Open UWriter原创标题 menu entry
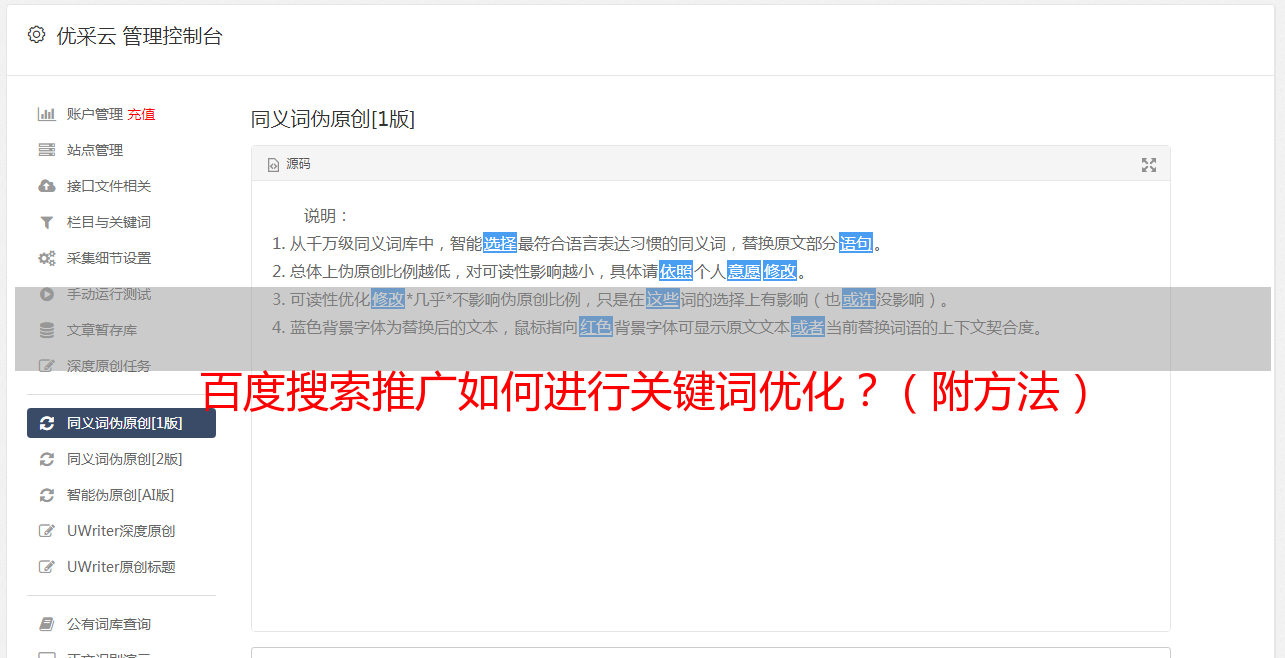Viewport: 1285px width, 658px height. [121, 567]
